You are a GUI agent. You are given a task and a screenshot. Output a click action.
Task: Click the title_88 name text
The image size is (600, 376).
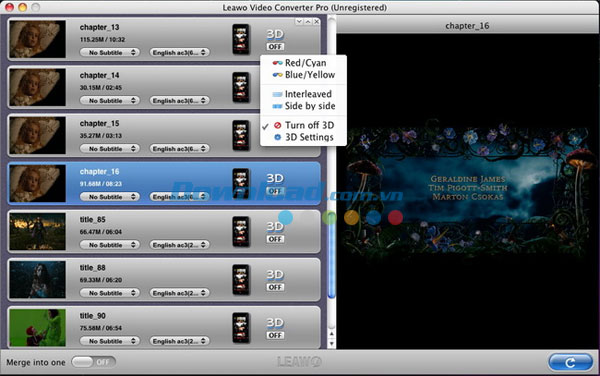click(93, 268)
